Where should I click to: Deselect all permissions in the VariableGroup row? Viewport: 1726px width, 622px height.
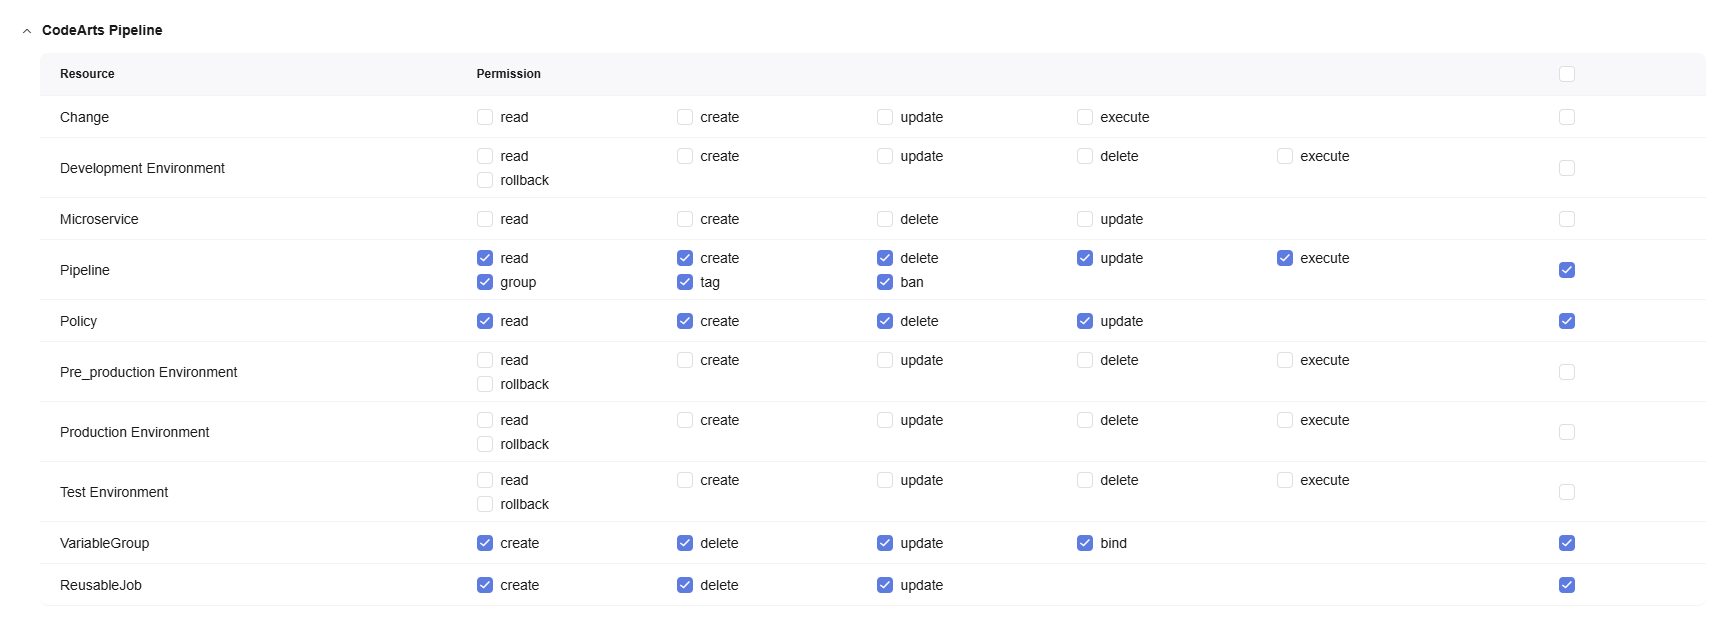coord(1567,543)
